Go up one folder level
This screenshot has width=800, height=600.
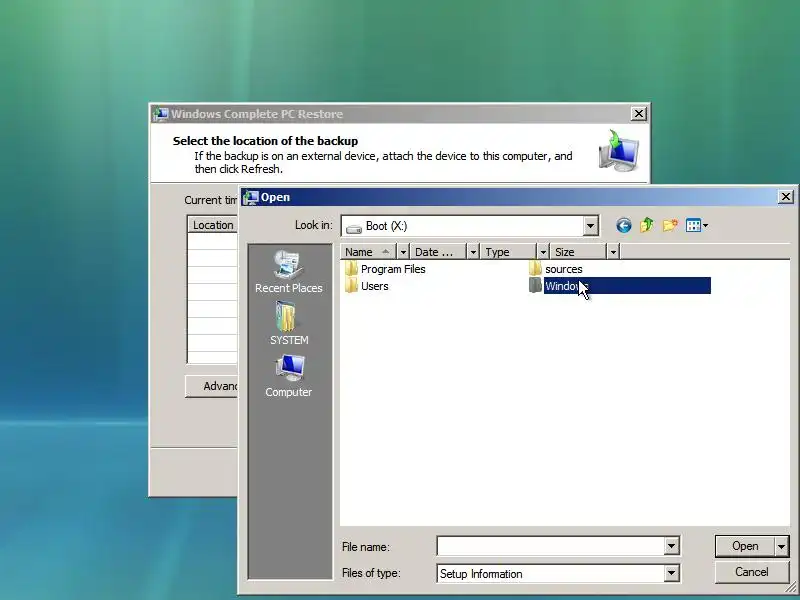pos(646,225)
